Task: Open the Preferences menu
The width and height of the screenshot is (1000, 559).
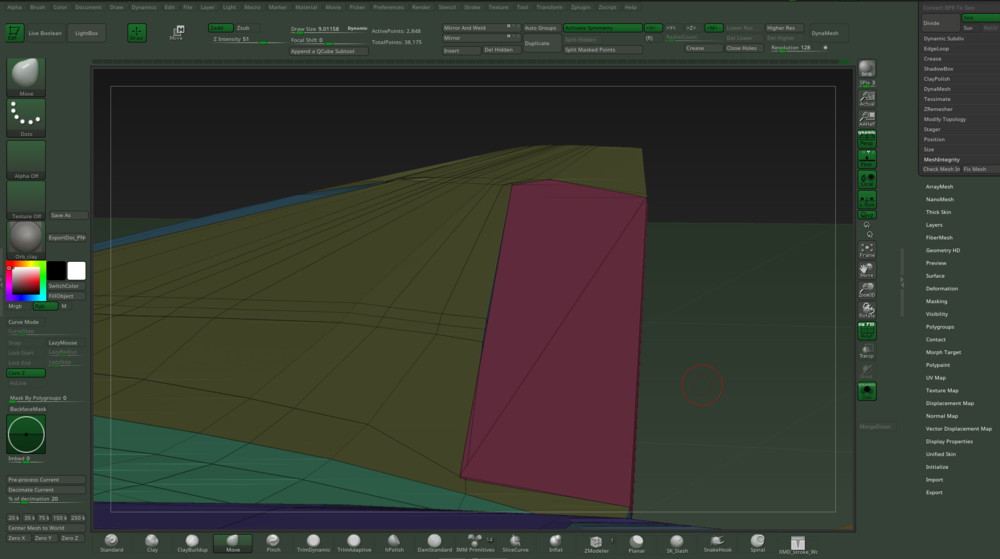Action: [388, 7]
